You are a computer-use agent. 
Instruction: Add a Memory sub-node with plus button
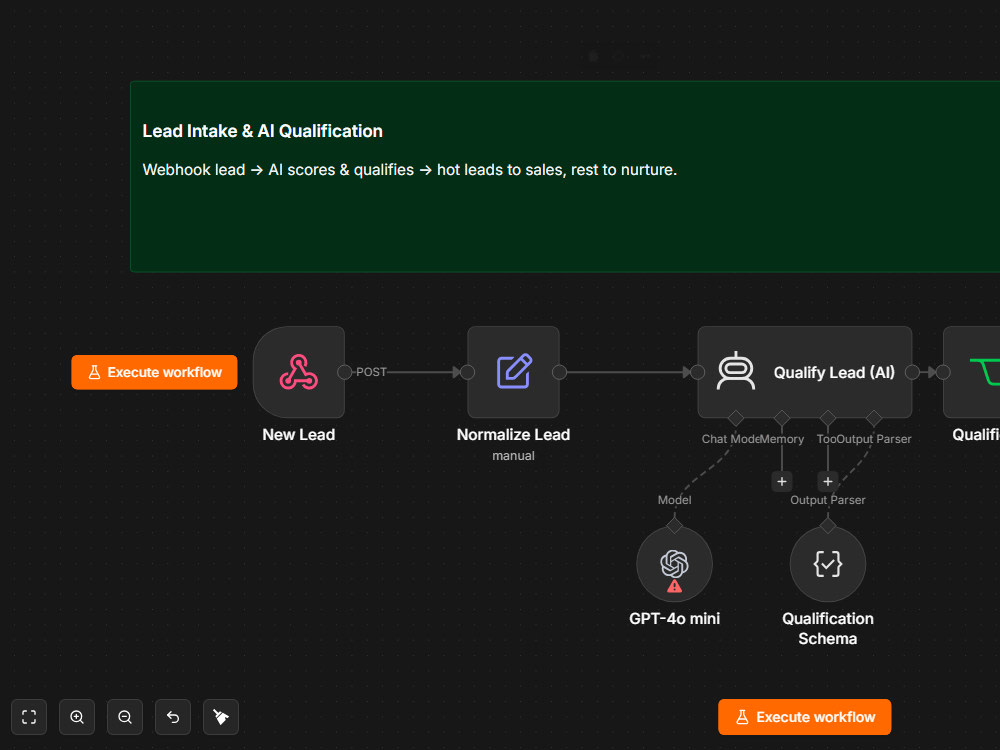coord(782,482)
